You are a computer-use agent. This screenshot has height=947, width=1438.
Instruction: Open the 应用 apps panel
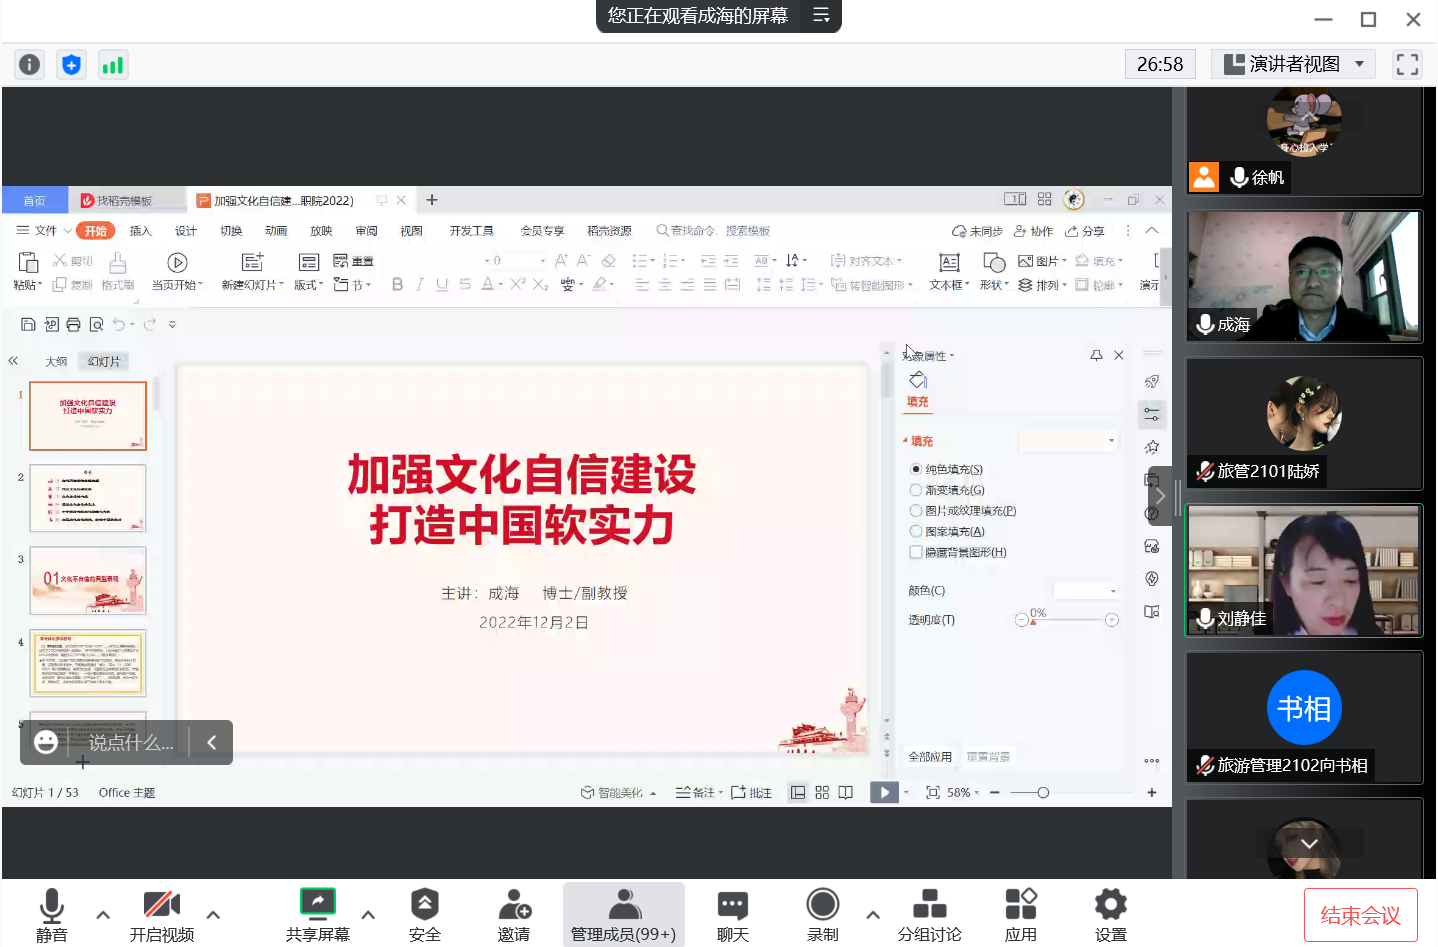1020,915
